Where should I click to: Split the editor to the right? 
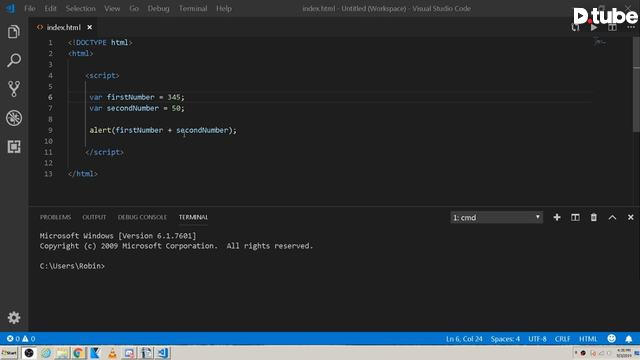[x=612, y=28]
